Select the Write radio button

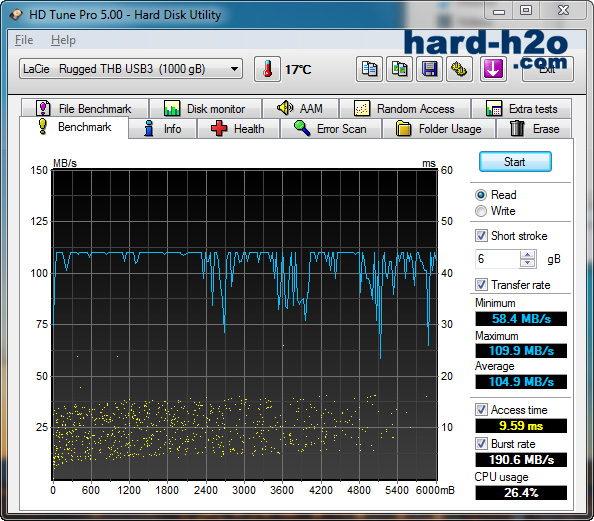click(x=481, y=211)
